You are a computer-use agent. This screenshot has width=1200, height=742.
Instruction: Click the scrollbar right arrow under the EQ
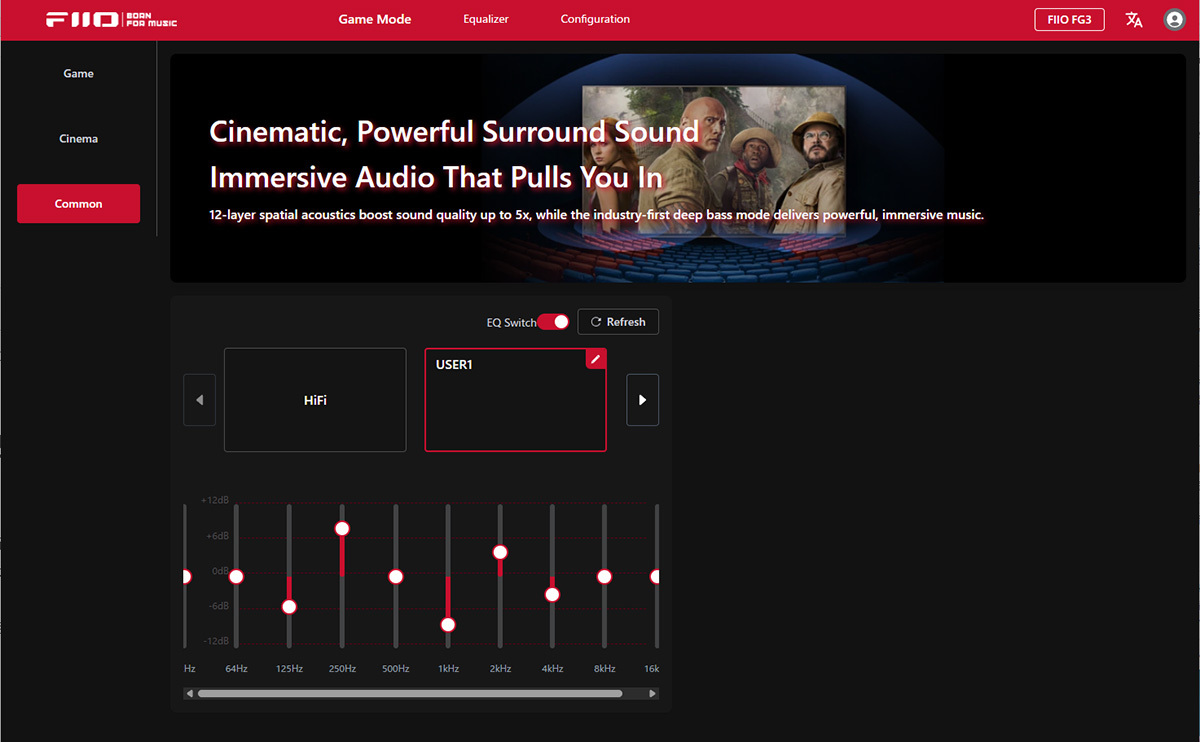pyautogui.click(x=653, y=692)
